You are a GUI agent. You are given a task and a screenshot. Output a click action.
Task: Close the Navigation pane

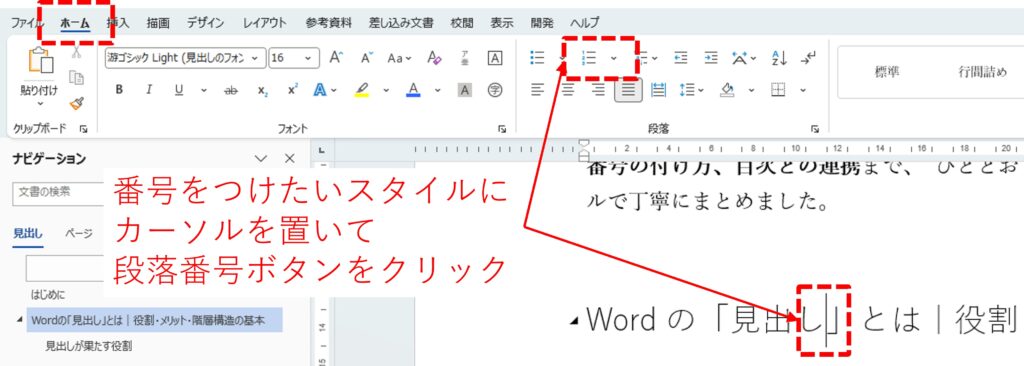coord(290,158)
